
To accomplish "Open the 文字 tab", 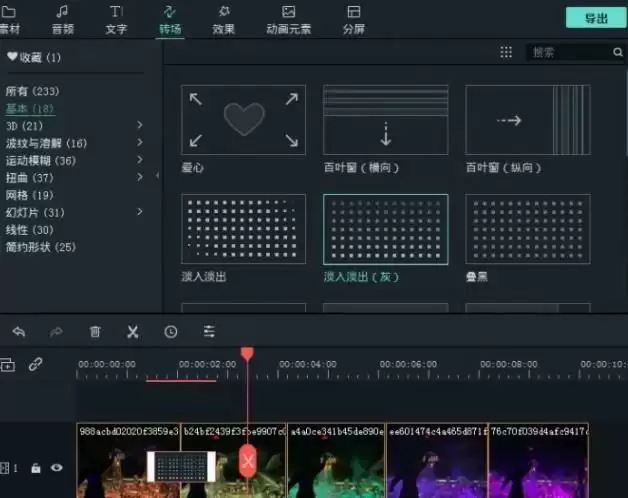I will (x=116, y=18).
